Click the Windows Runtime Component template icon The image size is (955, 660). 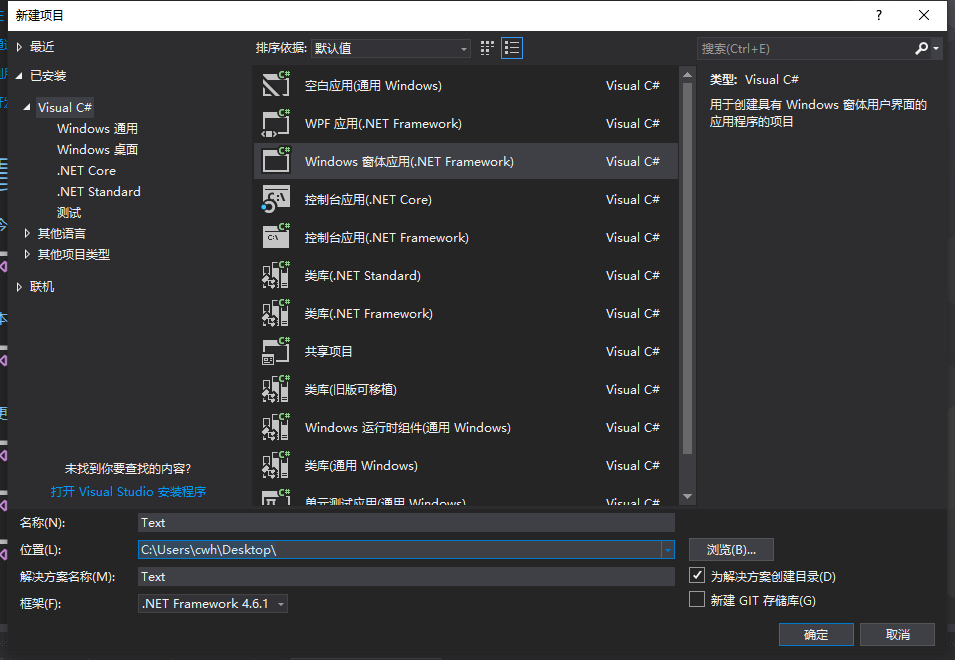(276, 427)
